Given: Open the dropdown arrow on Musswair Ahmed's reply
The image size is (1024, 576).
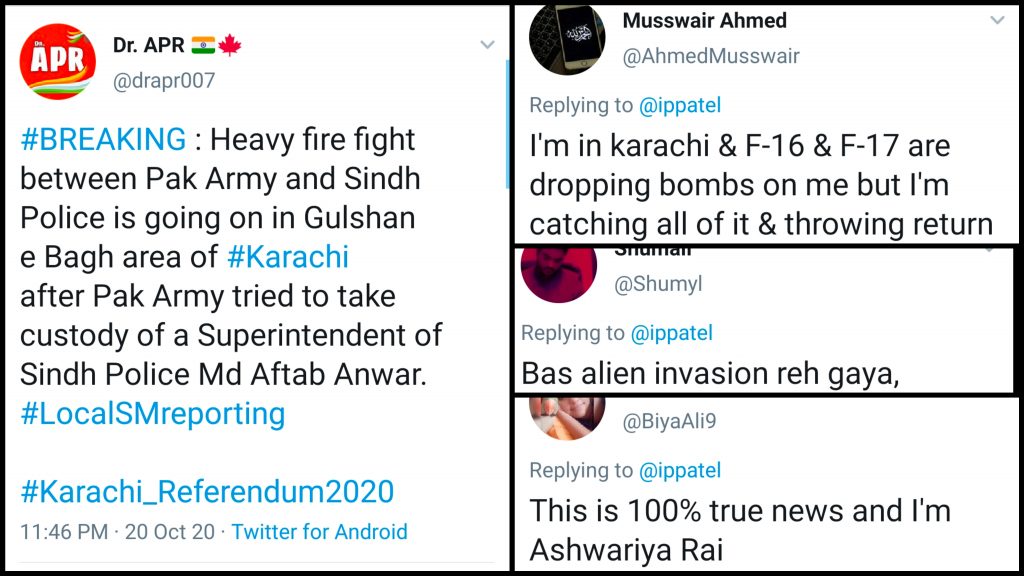Looking at the screenshot, I should [997, 20].
